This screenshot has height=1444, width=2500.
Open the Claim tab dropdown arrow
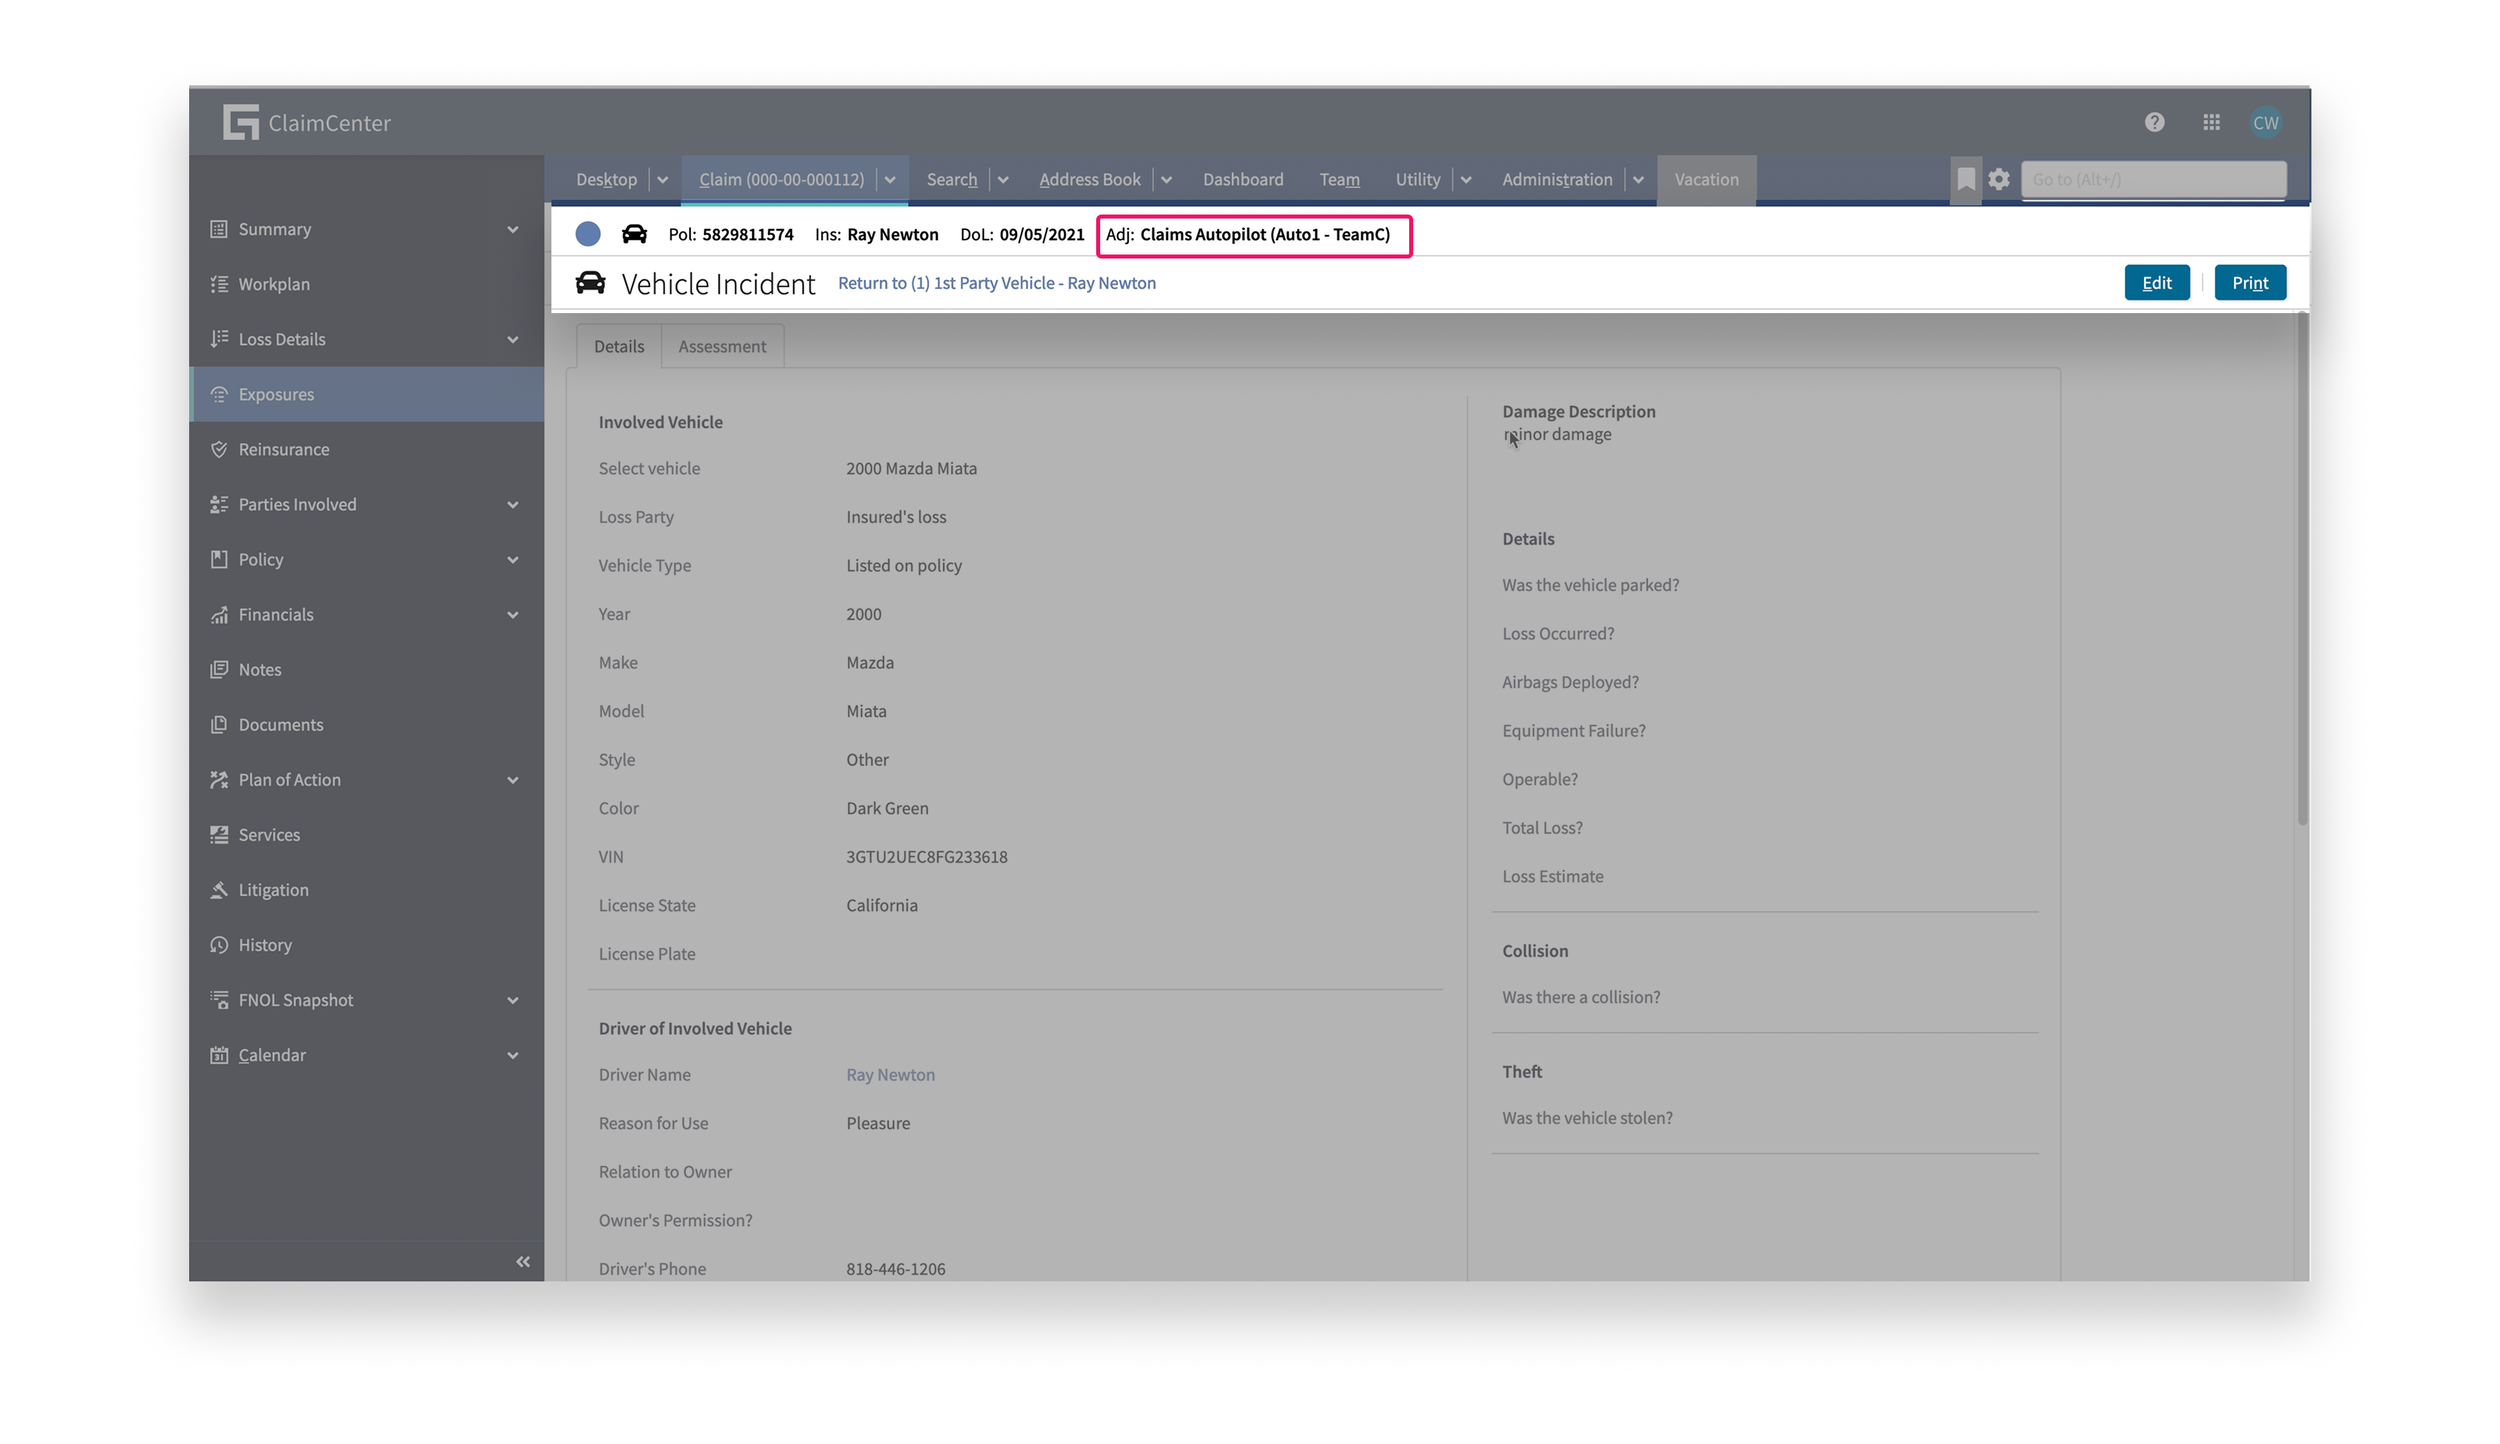(889, 180)
